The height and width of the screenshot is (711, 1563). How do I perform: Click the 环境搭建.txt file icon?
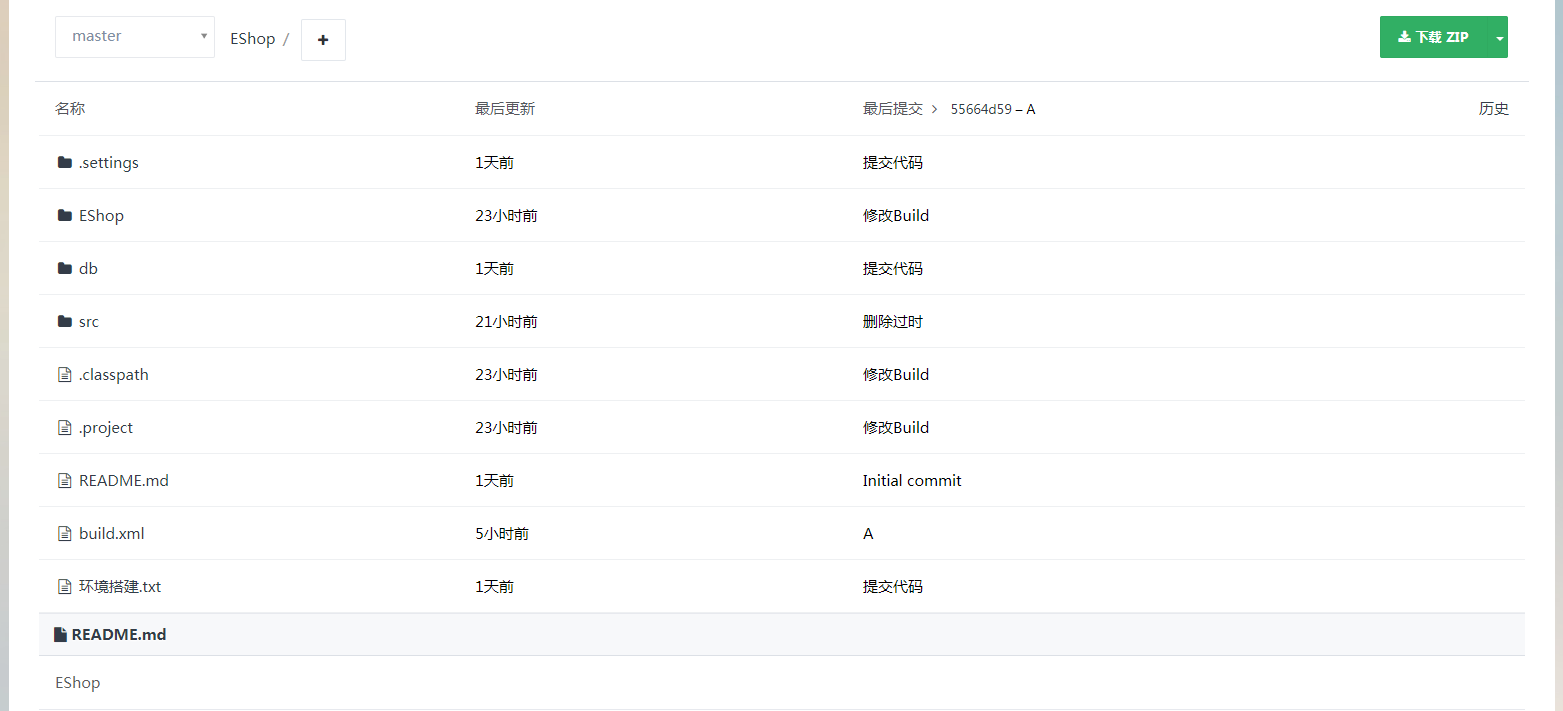tap(65, 586)
